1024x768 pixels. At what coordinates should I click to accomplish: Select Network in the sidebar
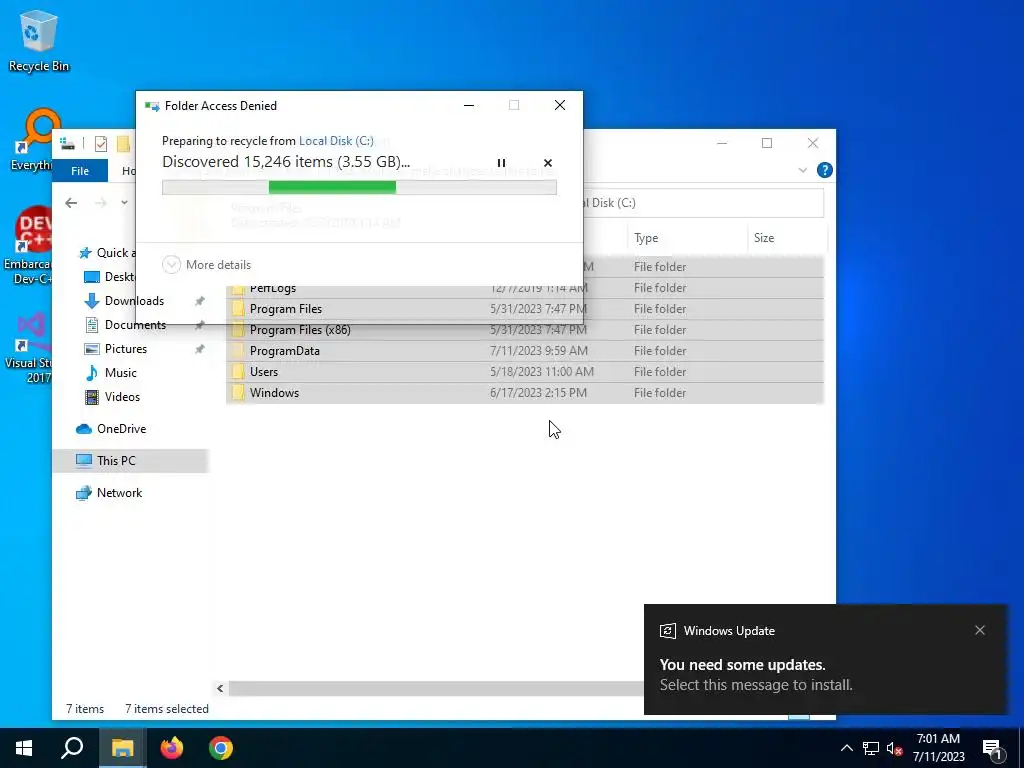click(119, 493)
